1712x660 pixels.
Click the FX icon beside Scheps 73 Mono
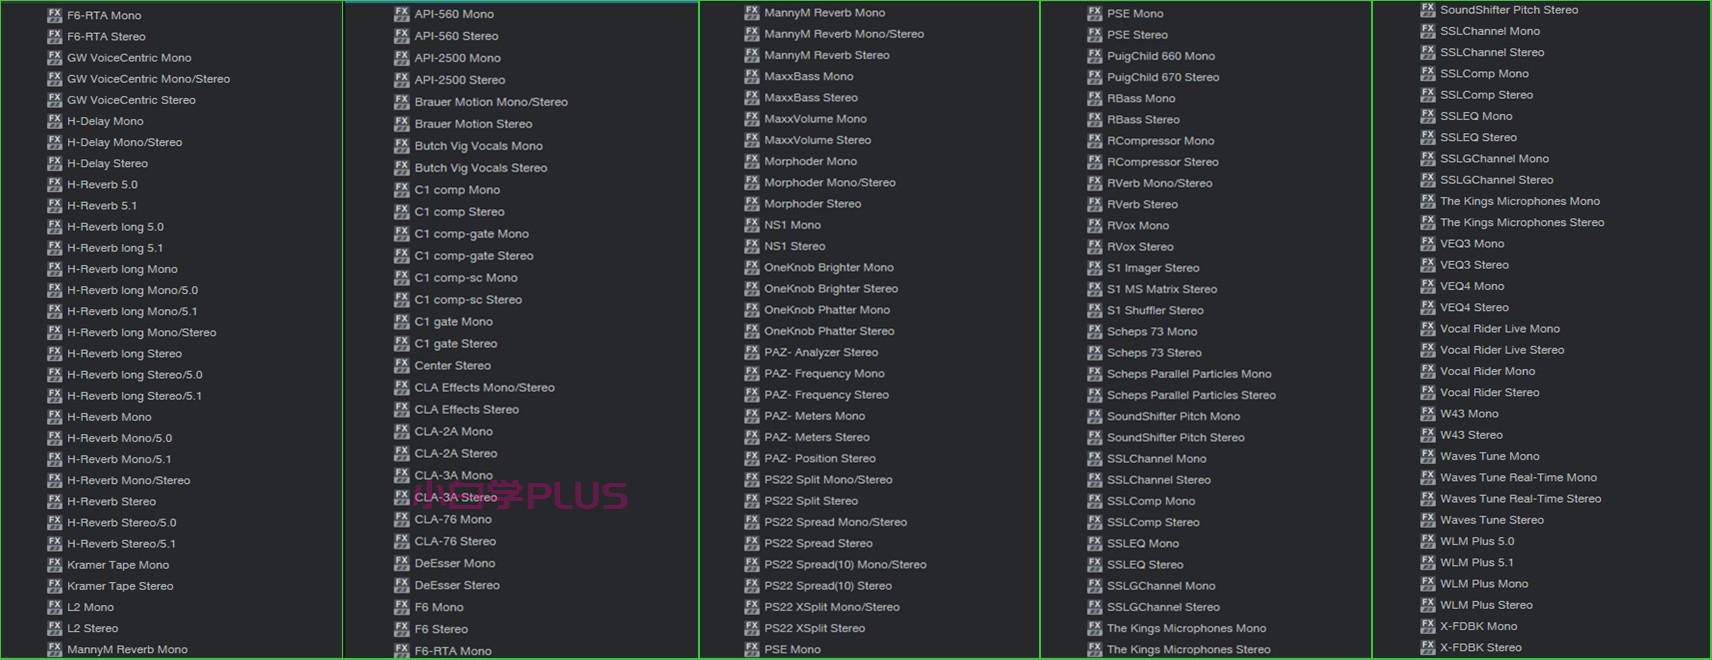coord(1095,331)
